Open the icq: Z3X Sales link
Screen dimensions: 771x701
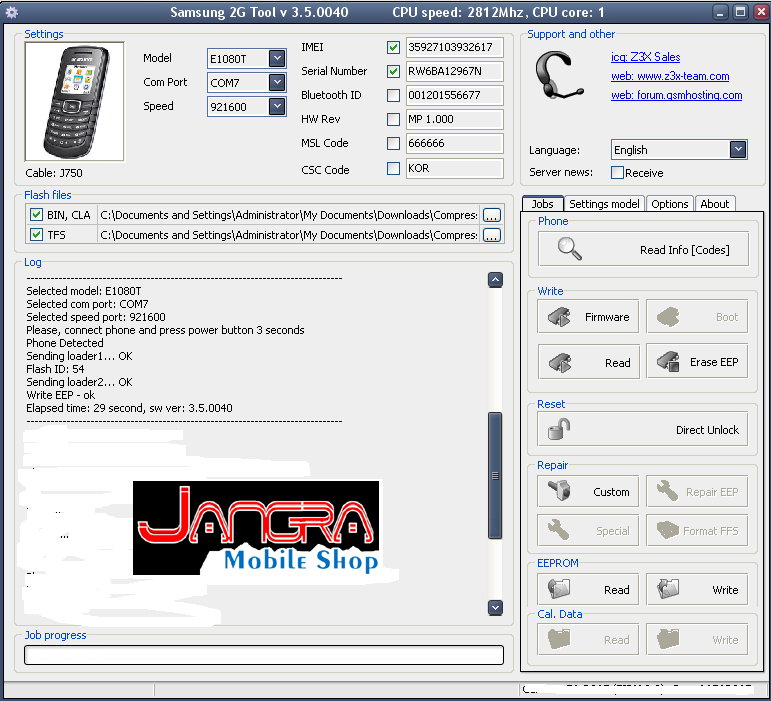pos(645,57)
